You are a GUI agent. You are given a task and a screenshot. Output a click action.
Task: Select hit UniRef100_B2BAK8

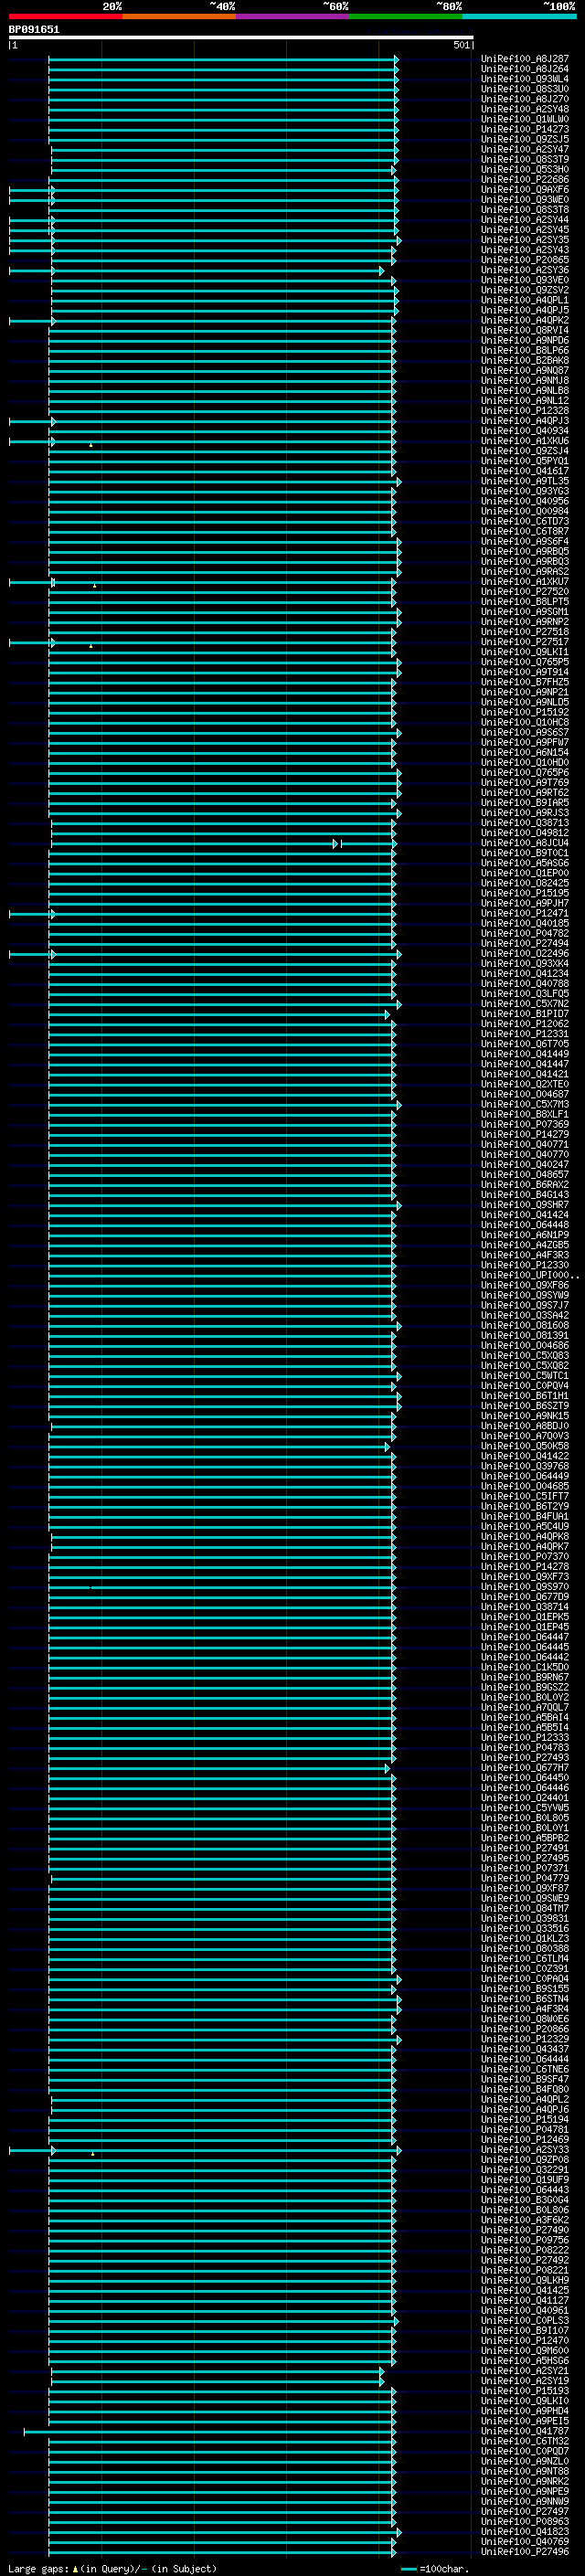click(x=525, y=360)
